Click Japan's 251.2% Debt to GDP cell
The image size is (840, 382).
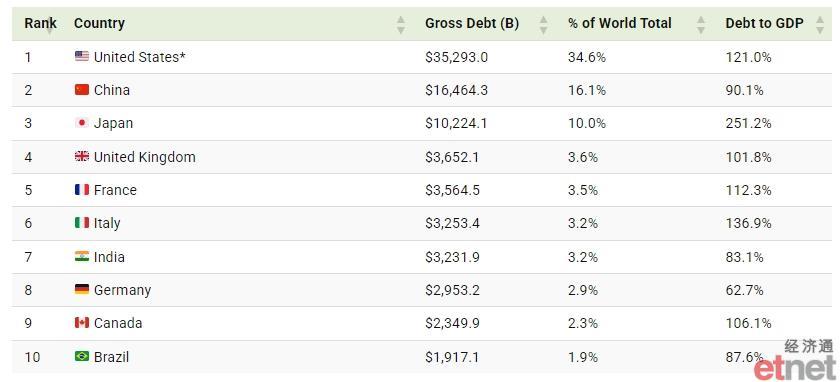[748, 123]
